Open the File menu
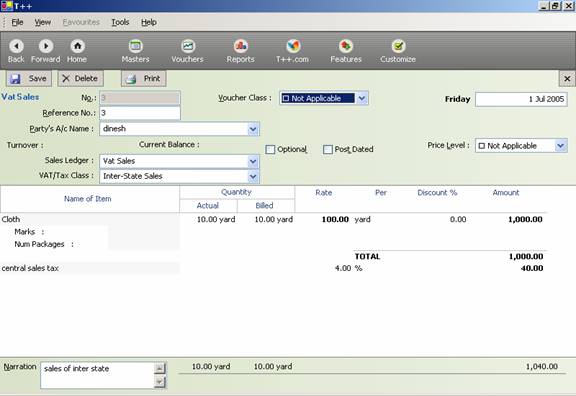This screenshot has height=396, width=576. (x=17, y=22)
